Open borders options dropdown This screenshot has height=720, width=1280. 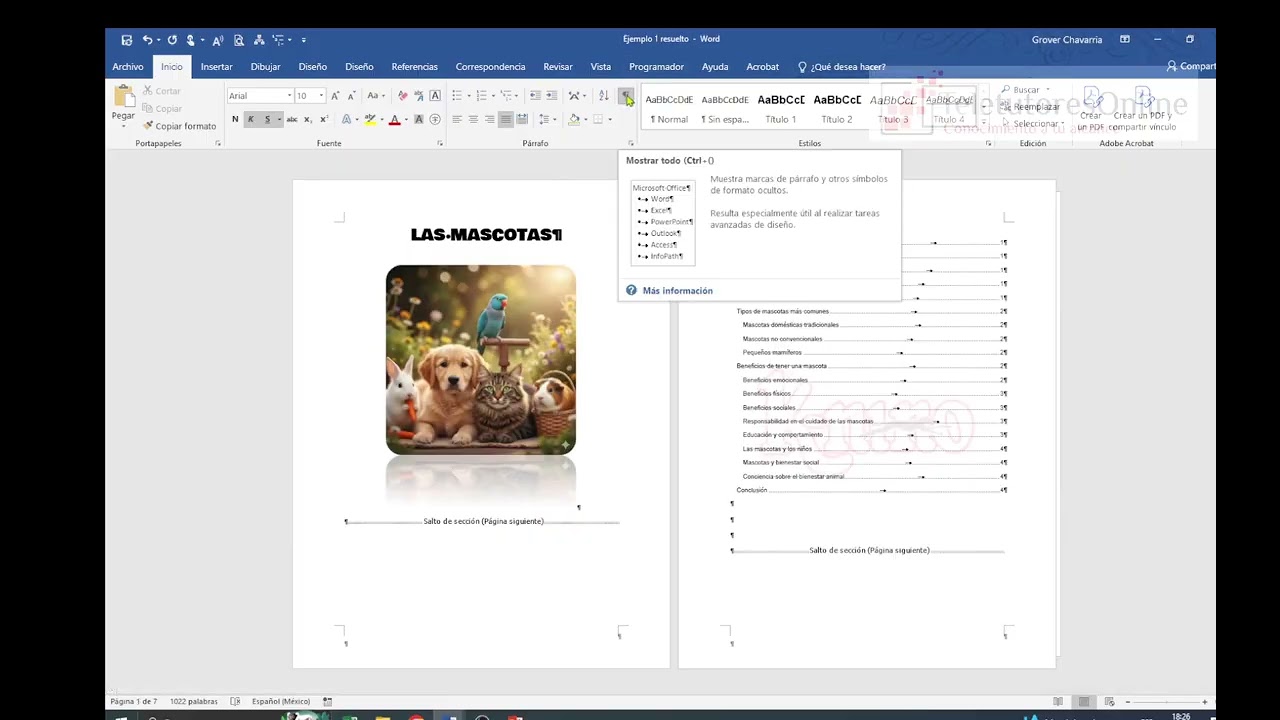click(610, 119)
